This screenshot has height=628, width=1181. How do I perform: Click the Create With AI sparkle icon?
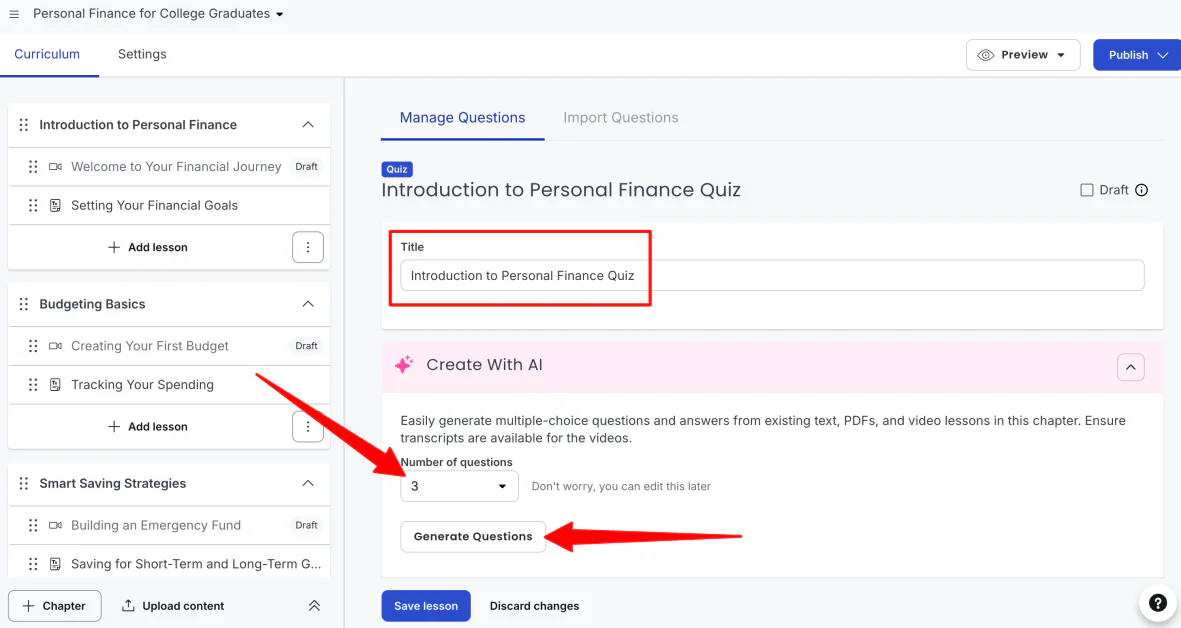coord(404,364)
